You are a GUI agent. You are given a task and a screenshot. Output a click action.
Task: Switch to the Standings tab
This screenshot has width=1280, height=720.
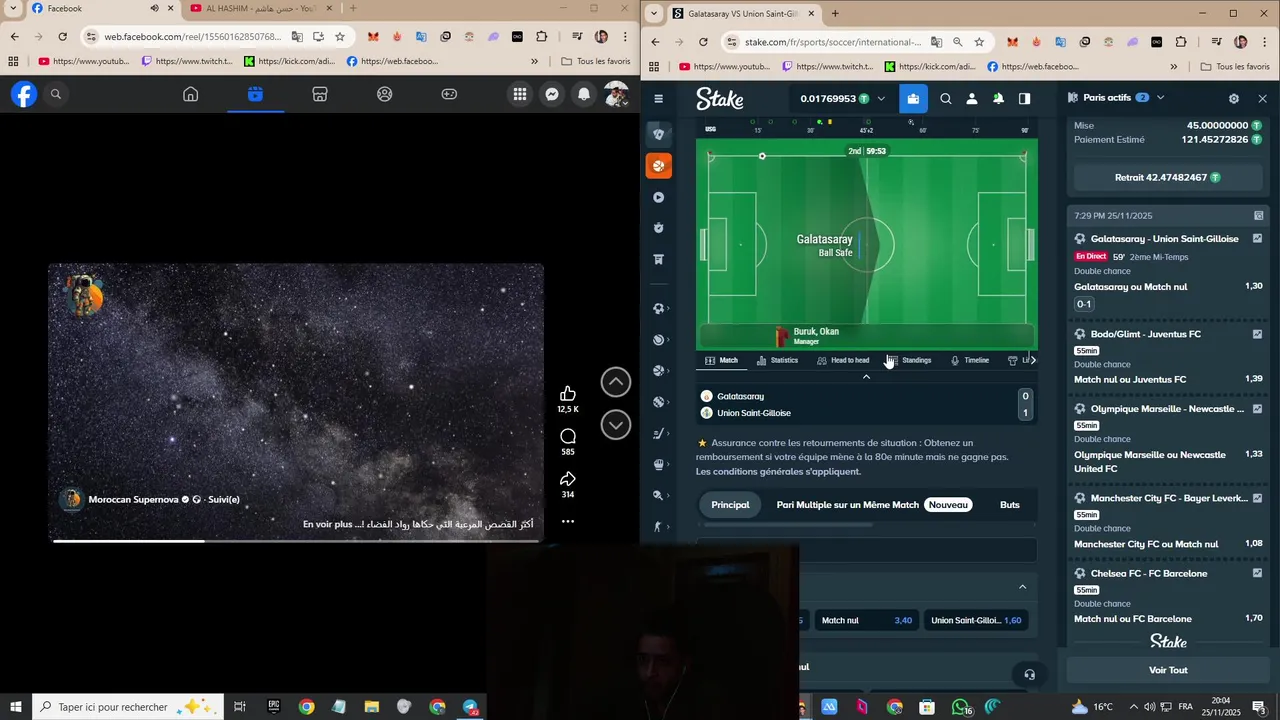tap(909, 360)
